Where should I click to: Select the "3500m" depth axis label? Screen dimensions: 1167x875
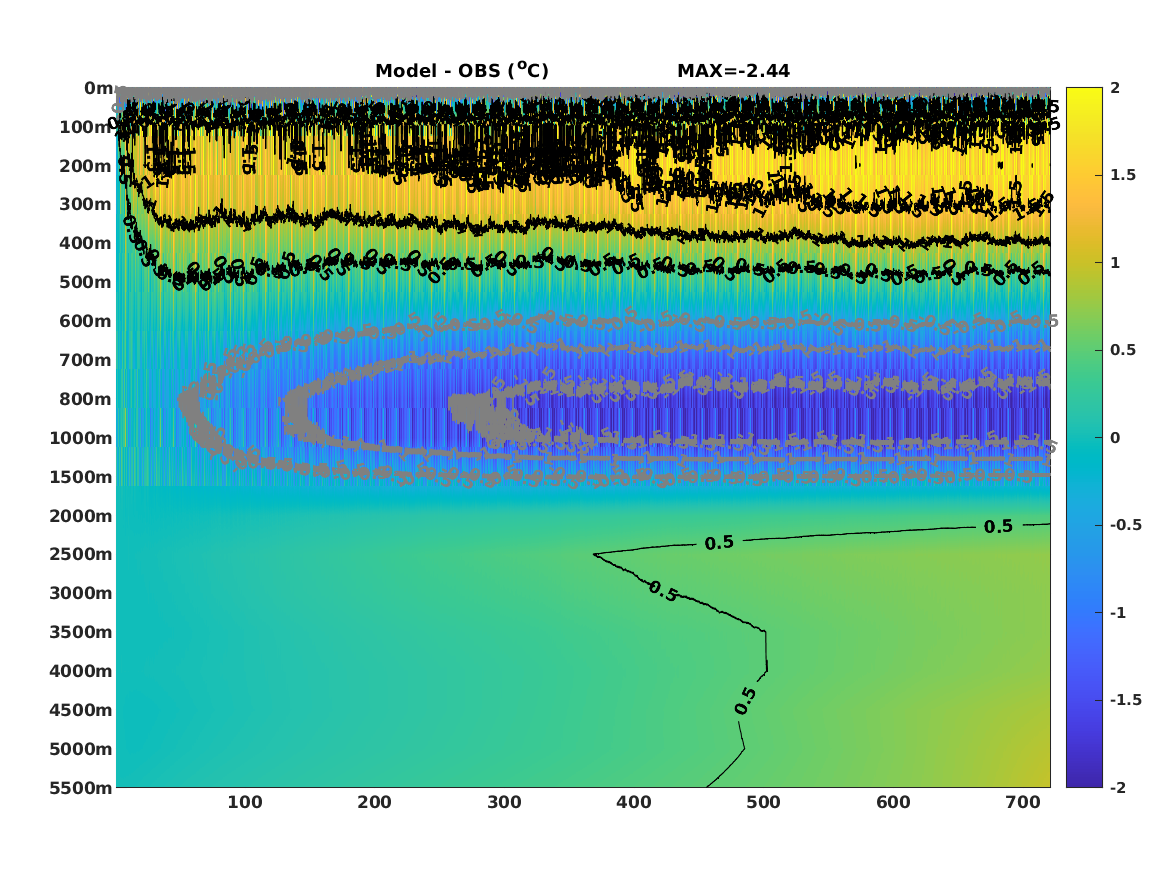click(81, 632)
